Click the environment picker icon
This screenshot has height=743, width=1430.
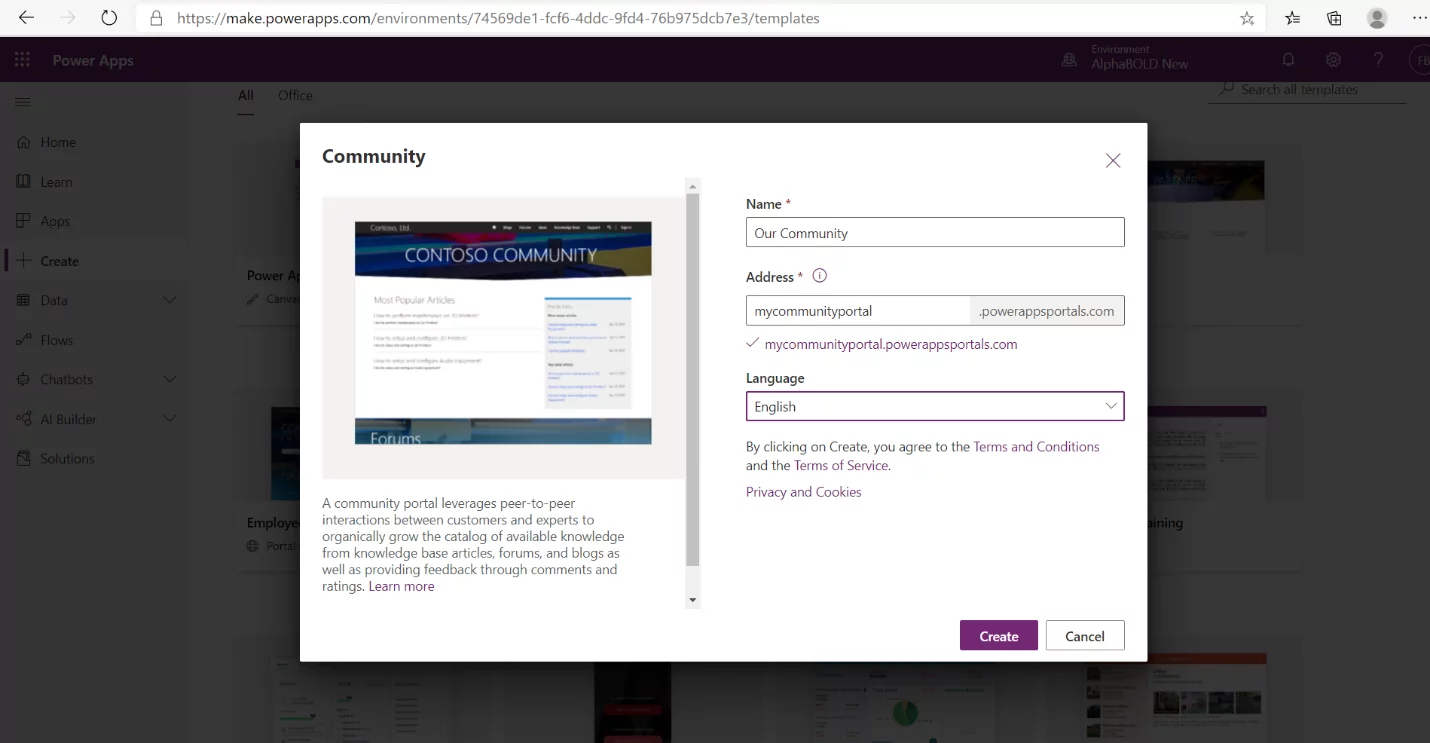(1070, 61)
